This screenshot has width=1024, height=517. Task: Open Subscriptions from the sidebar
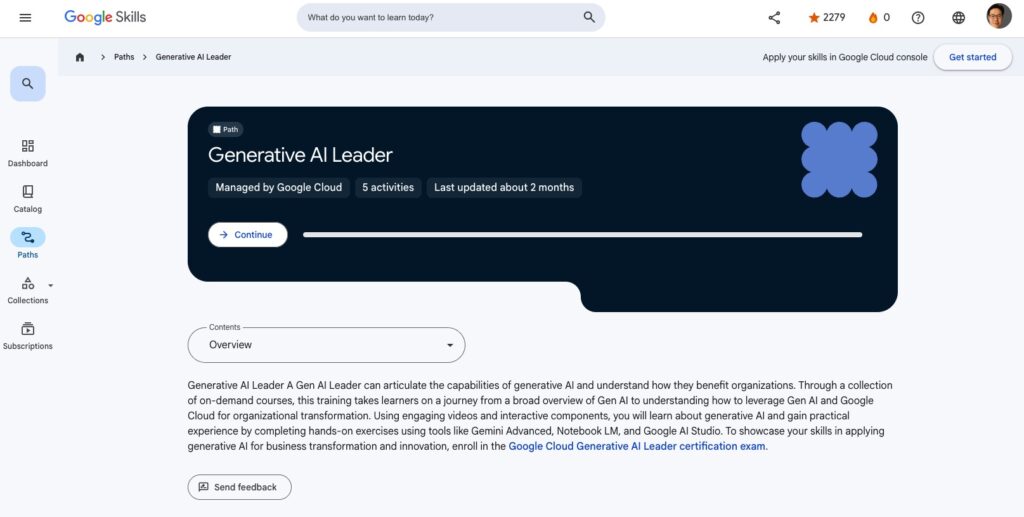[x=28, y=335]
